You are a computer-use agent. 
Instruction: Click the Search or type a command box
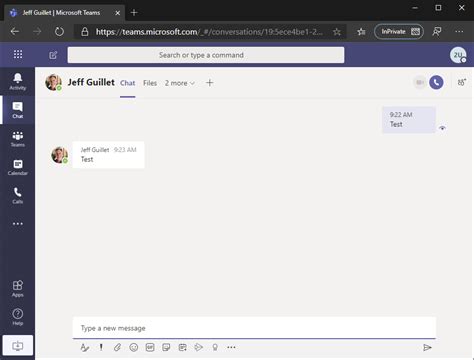tap(206, 55)
